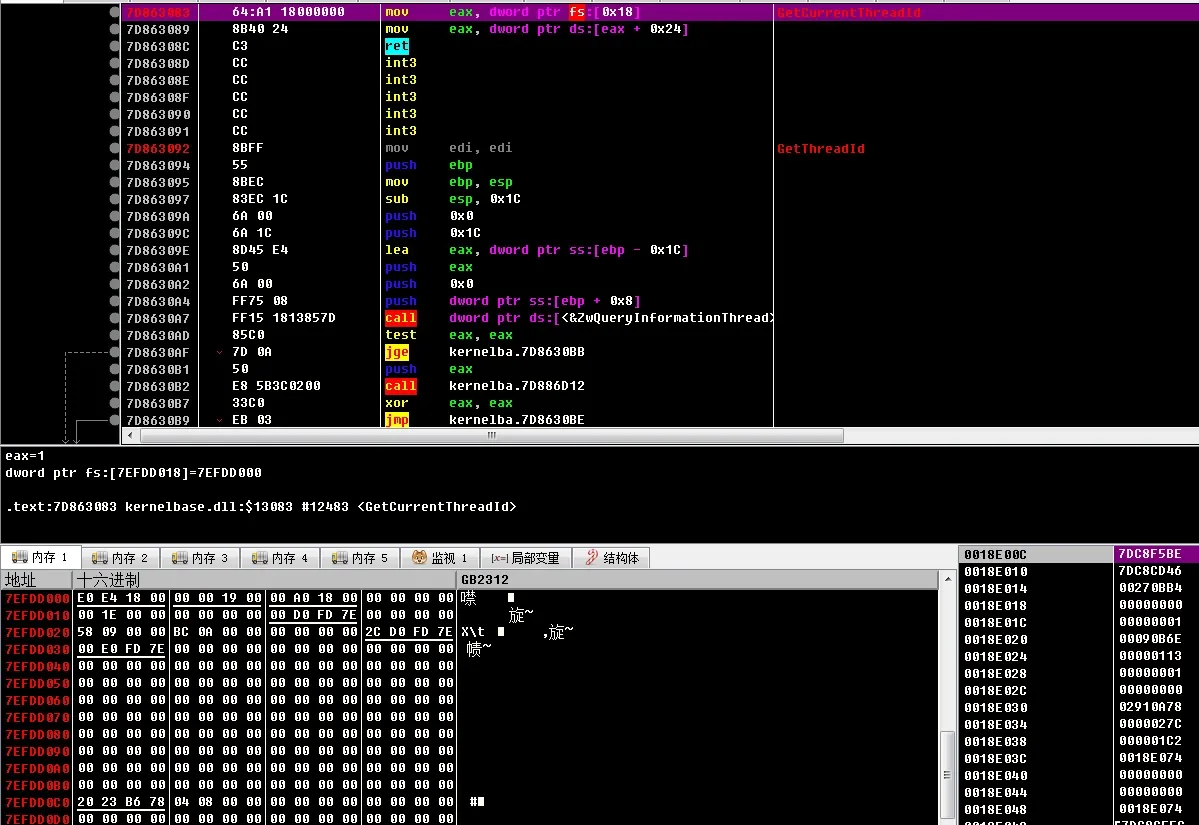Switch to the 内存 2 tab
The width and height of the screenshot is (1199, 825).
coord(120,558)
